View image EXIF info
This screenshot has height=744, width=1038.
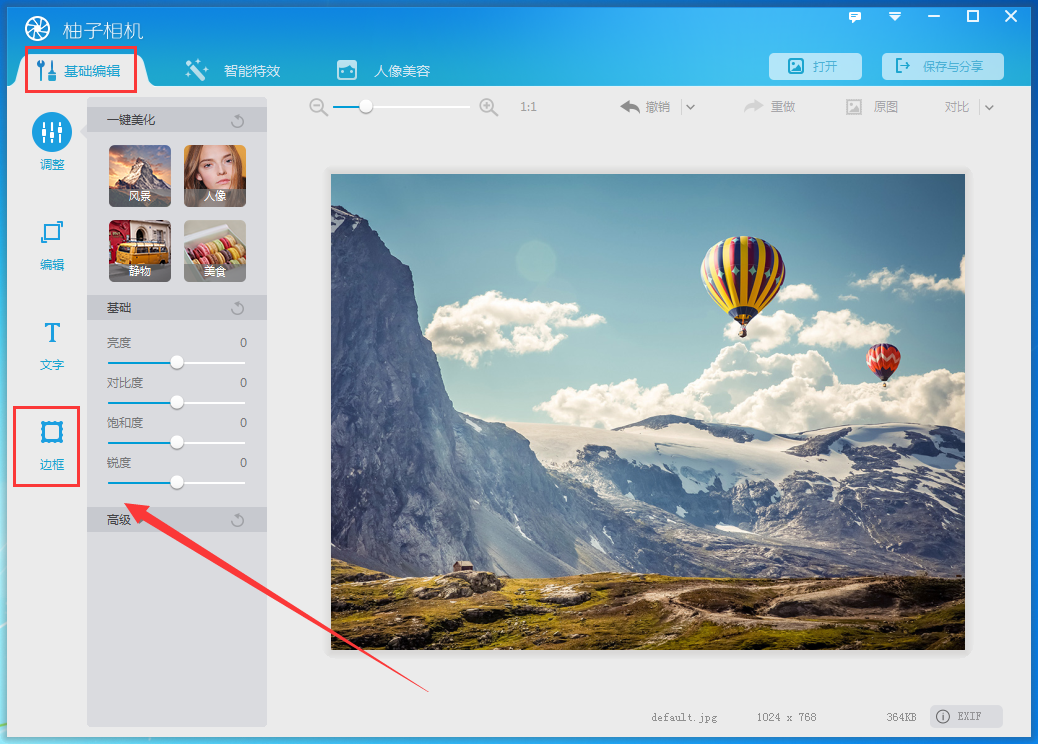click(x=966, y=716)
